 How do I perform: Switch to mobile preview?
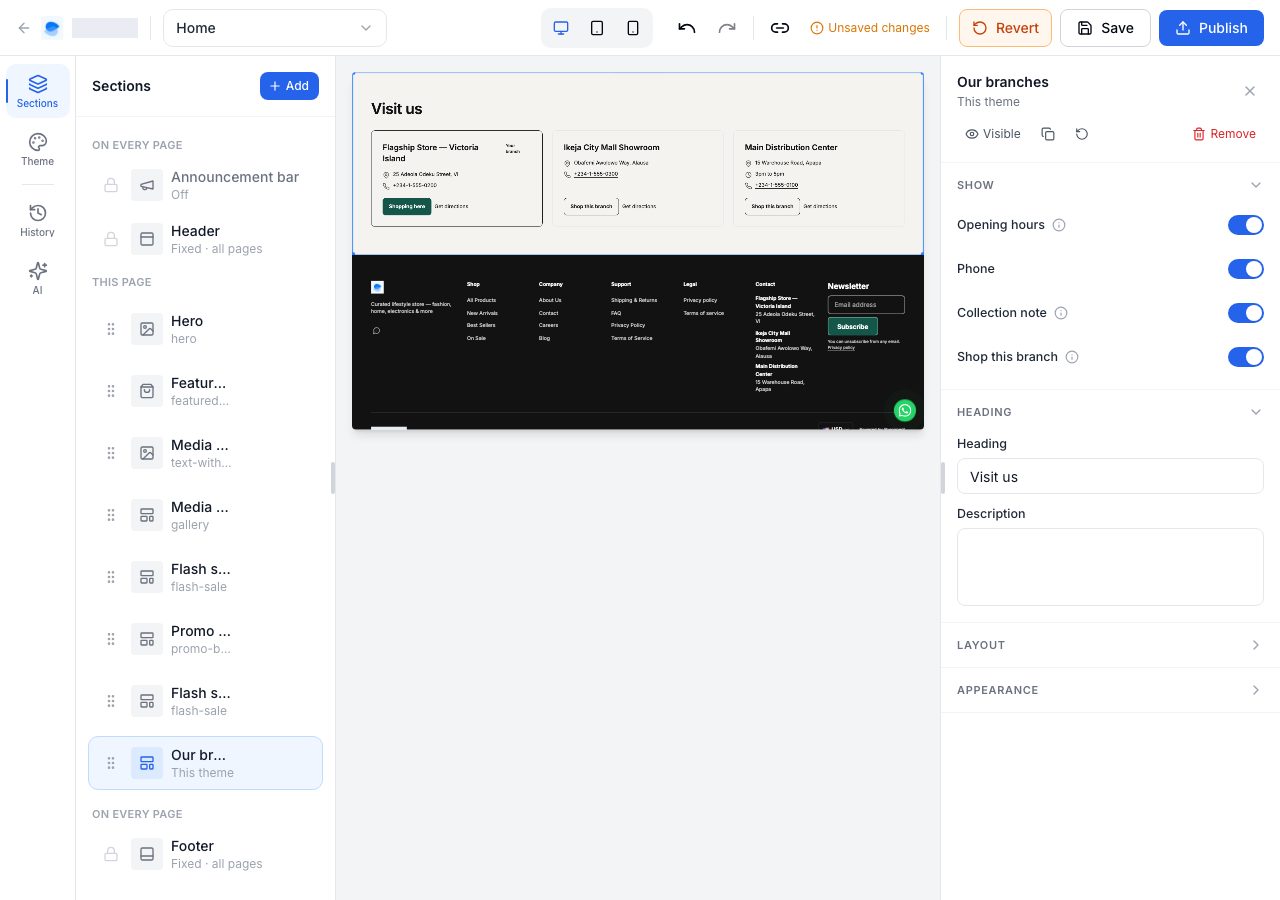click(633, 28)
